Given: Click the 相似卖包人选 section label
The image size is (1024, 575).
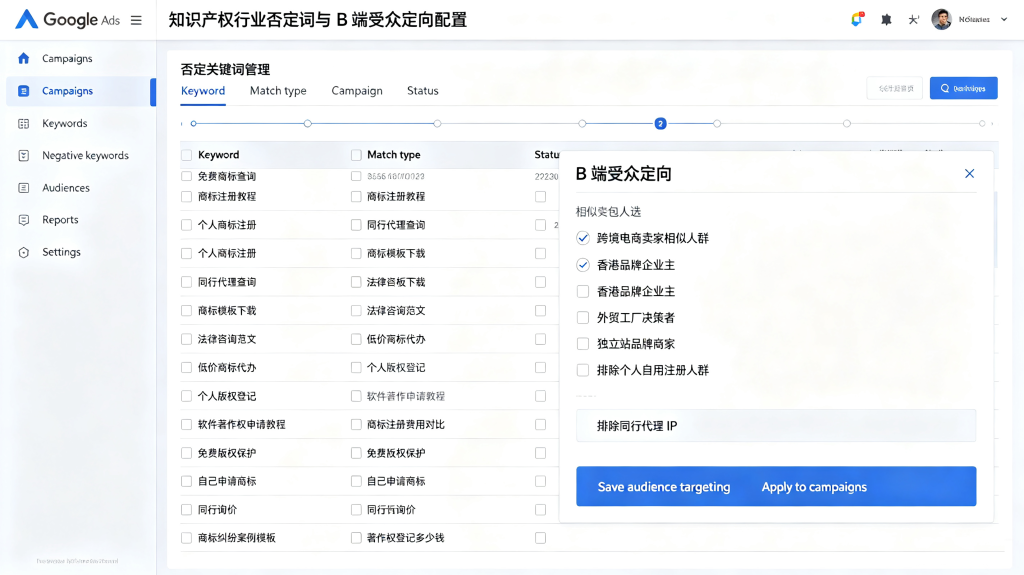Looking at the screenshot, I should [608, 212].
